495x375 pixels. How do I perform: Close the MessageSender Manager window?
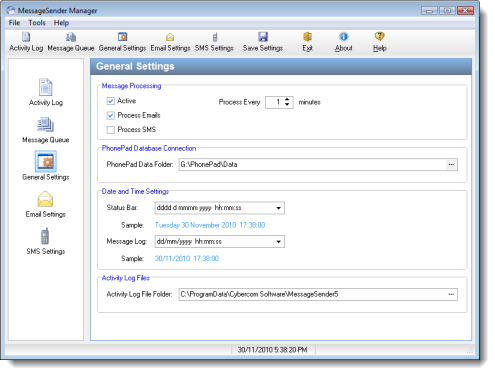pos(465,11)
